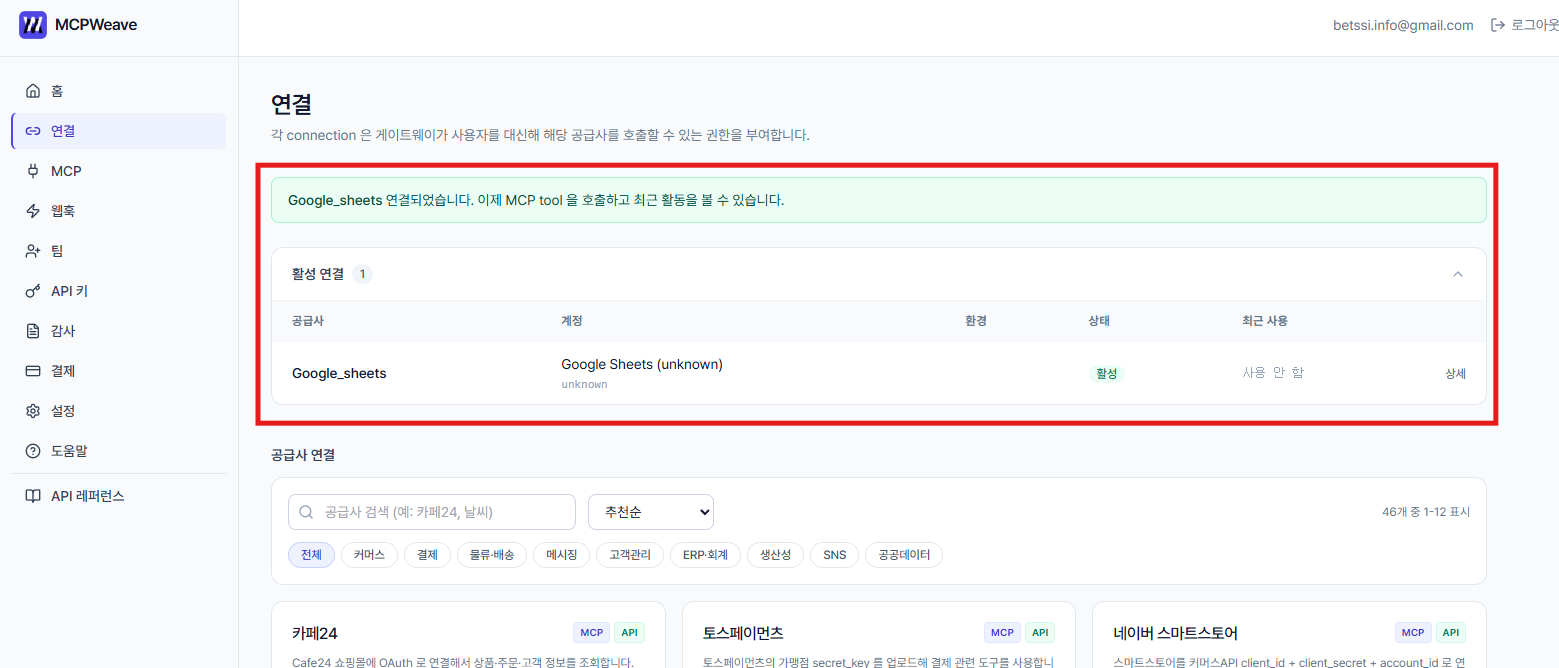1559x668 pixels.
Task: Select the 생산성 category filter
Action: pos(775,555)
